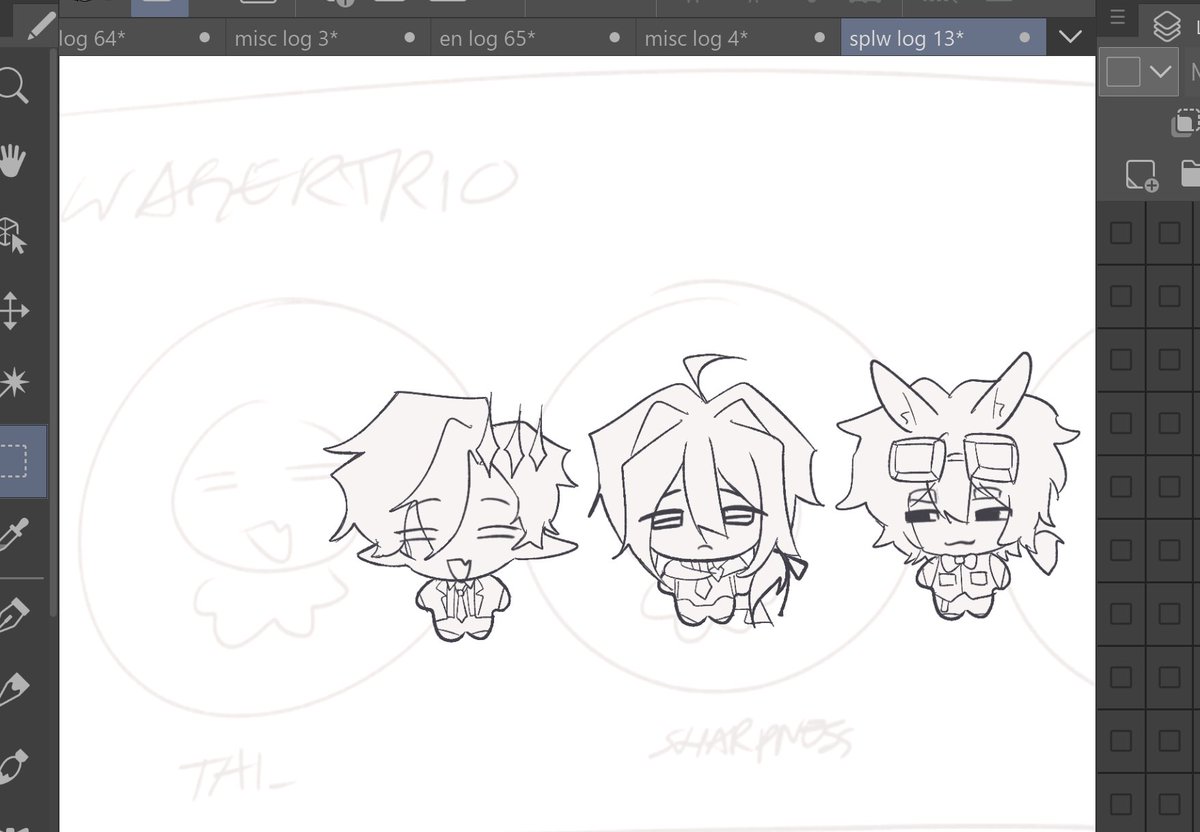
Task: Toggle second checkbox in bottom layer row
Action: click(x=1169, y=803)
